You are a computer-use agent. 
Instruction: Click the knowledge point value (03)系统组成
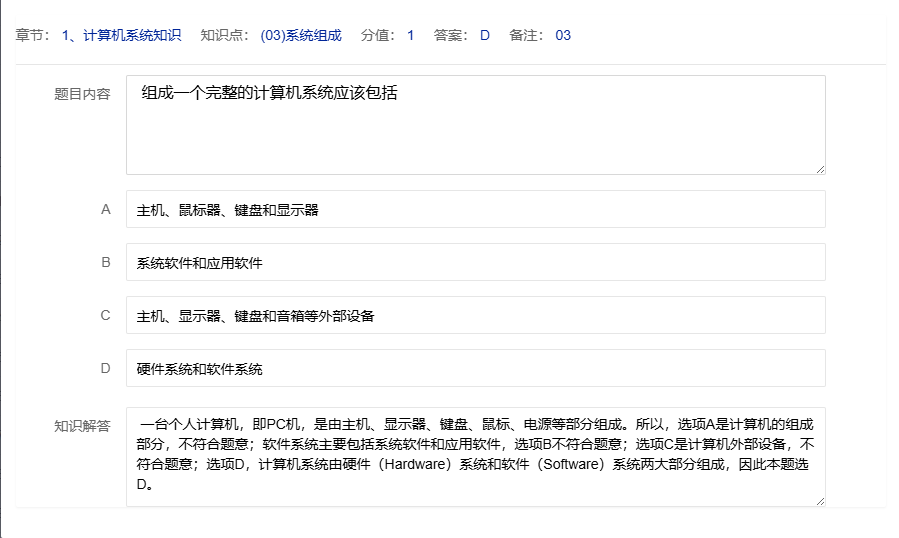coord(300,36)
